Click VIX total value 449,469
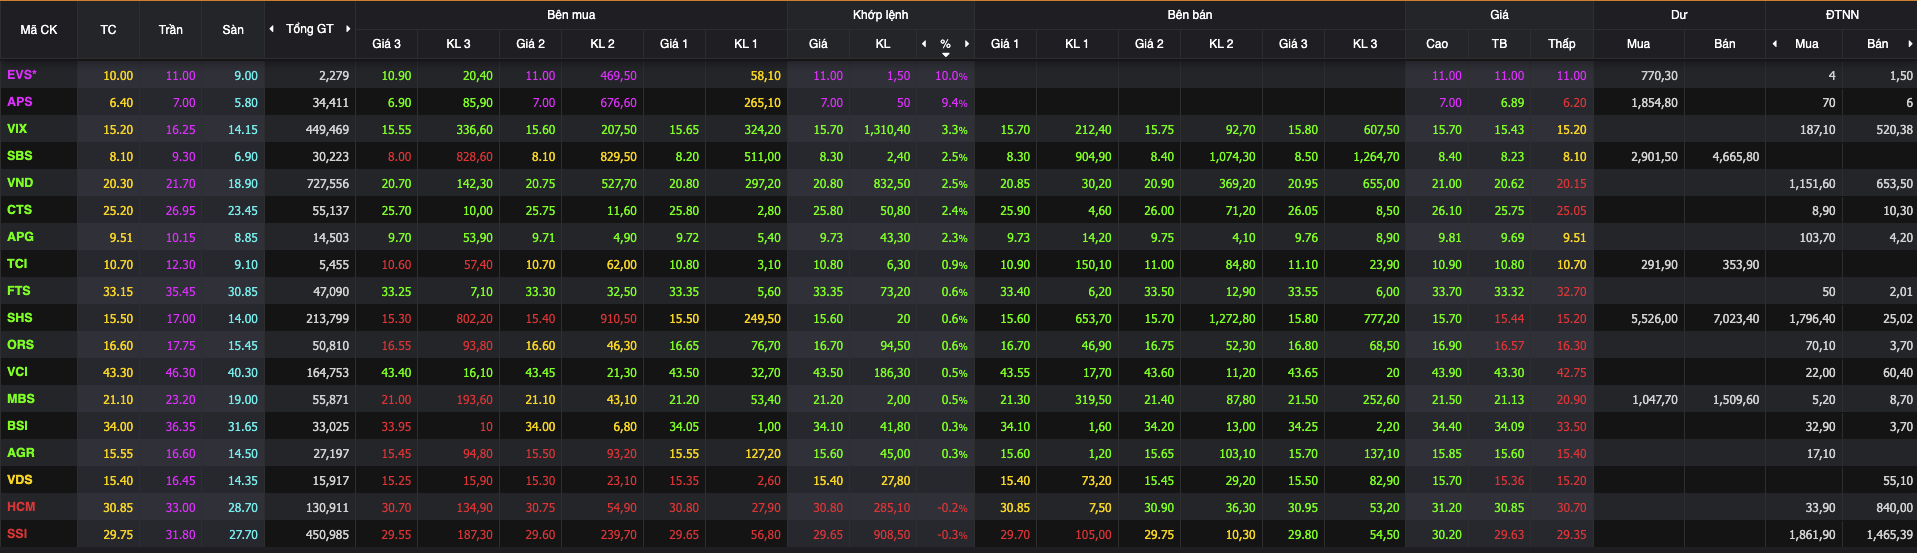The width and height of the screenshot is (1917, 553). (x=327, y=130)
